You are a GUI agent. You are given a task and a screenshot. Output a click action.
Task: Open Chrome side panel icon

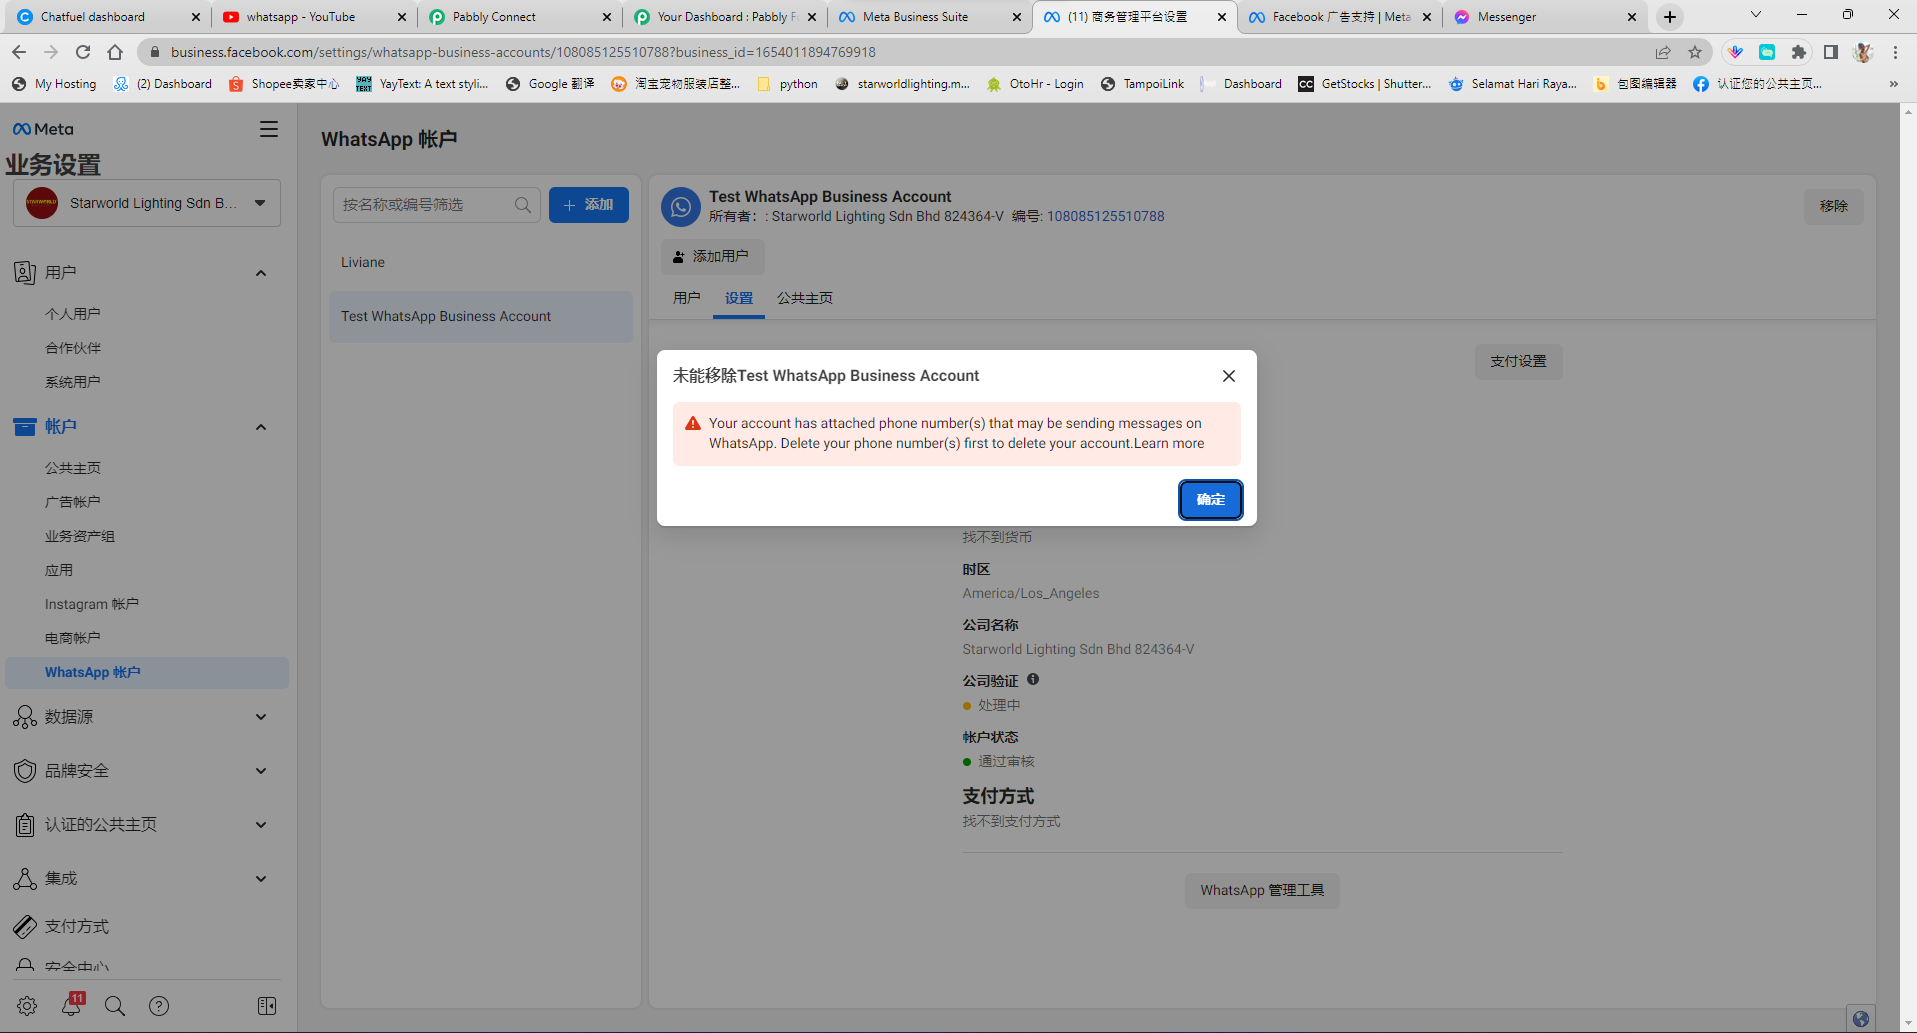coord(1831,52)
